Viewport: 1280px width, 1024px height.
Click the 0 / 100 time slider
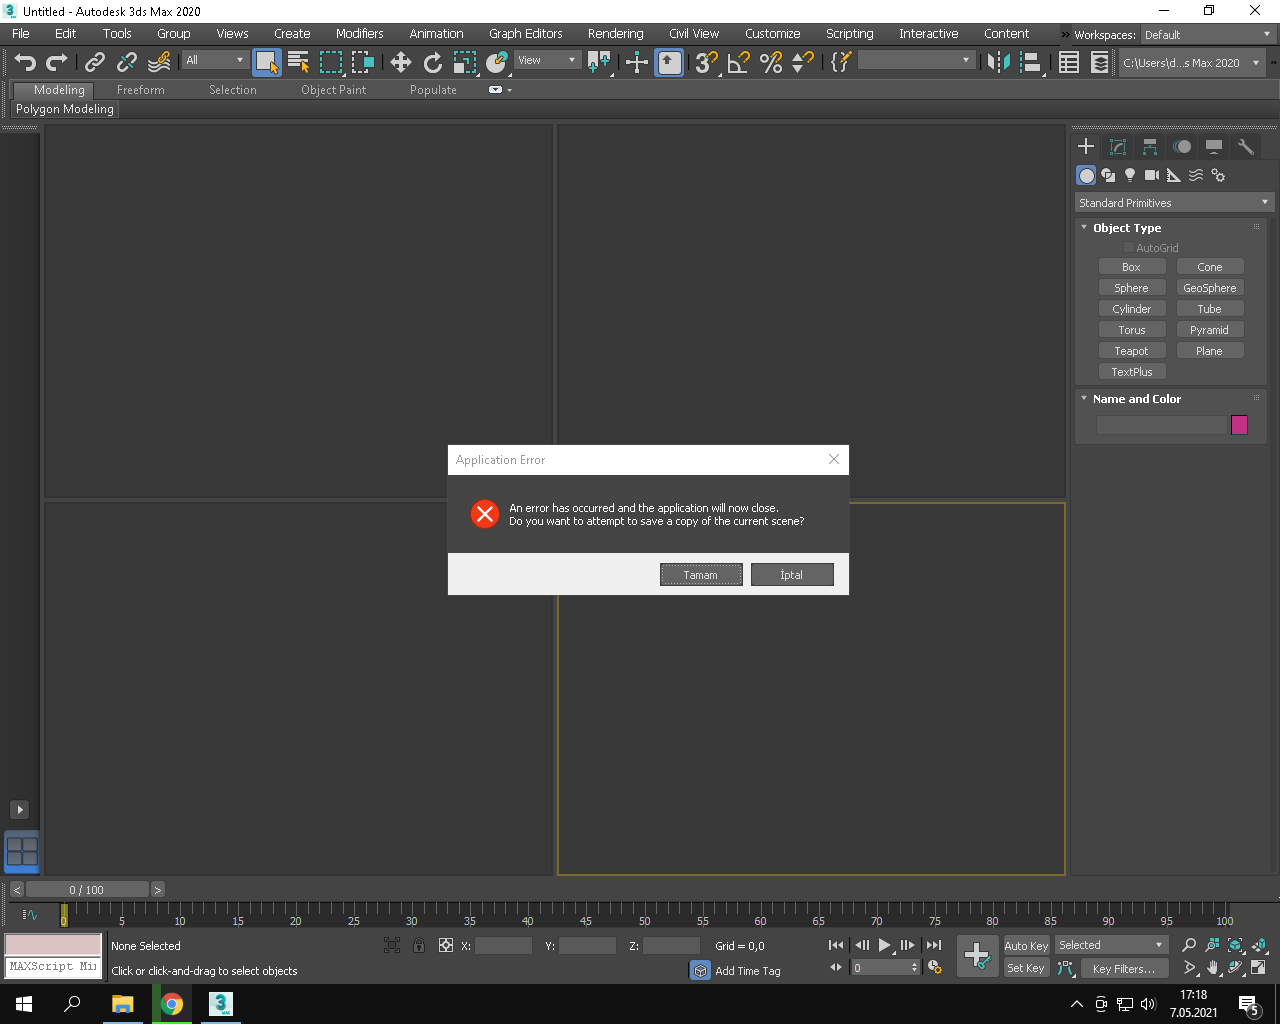coord(87,890)
